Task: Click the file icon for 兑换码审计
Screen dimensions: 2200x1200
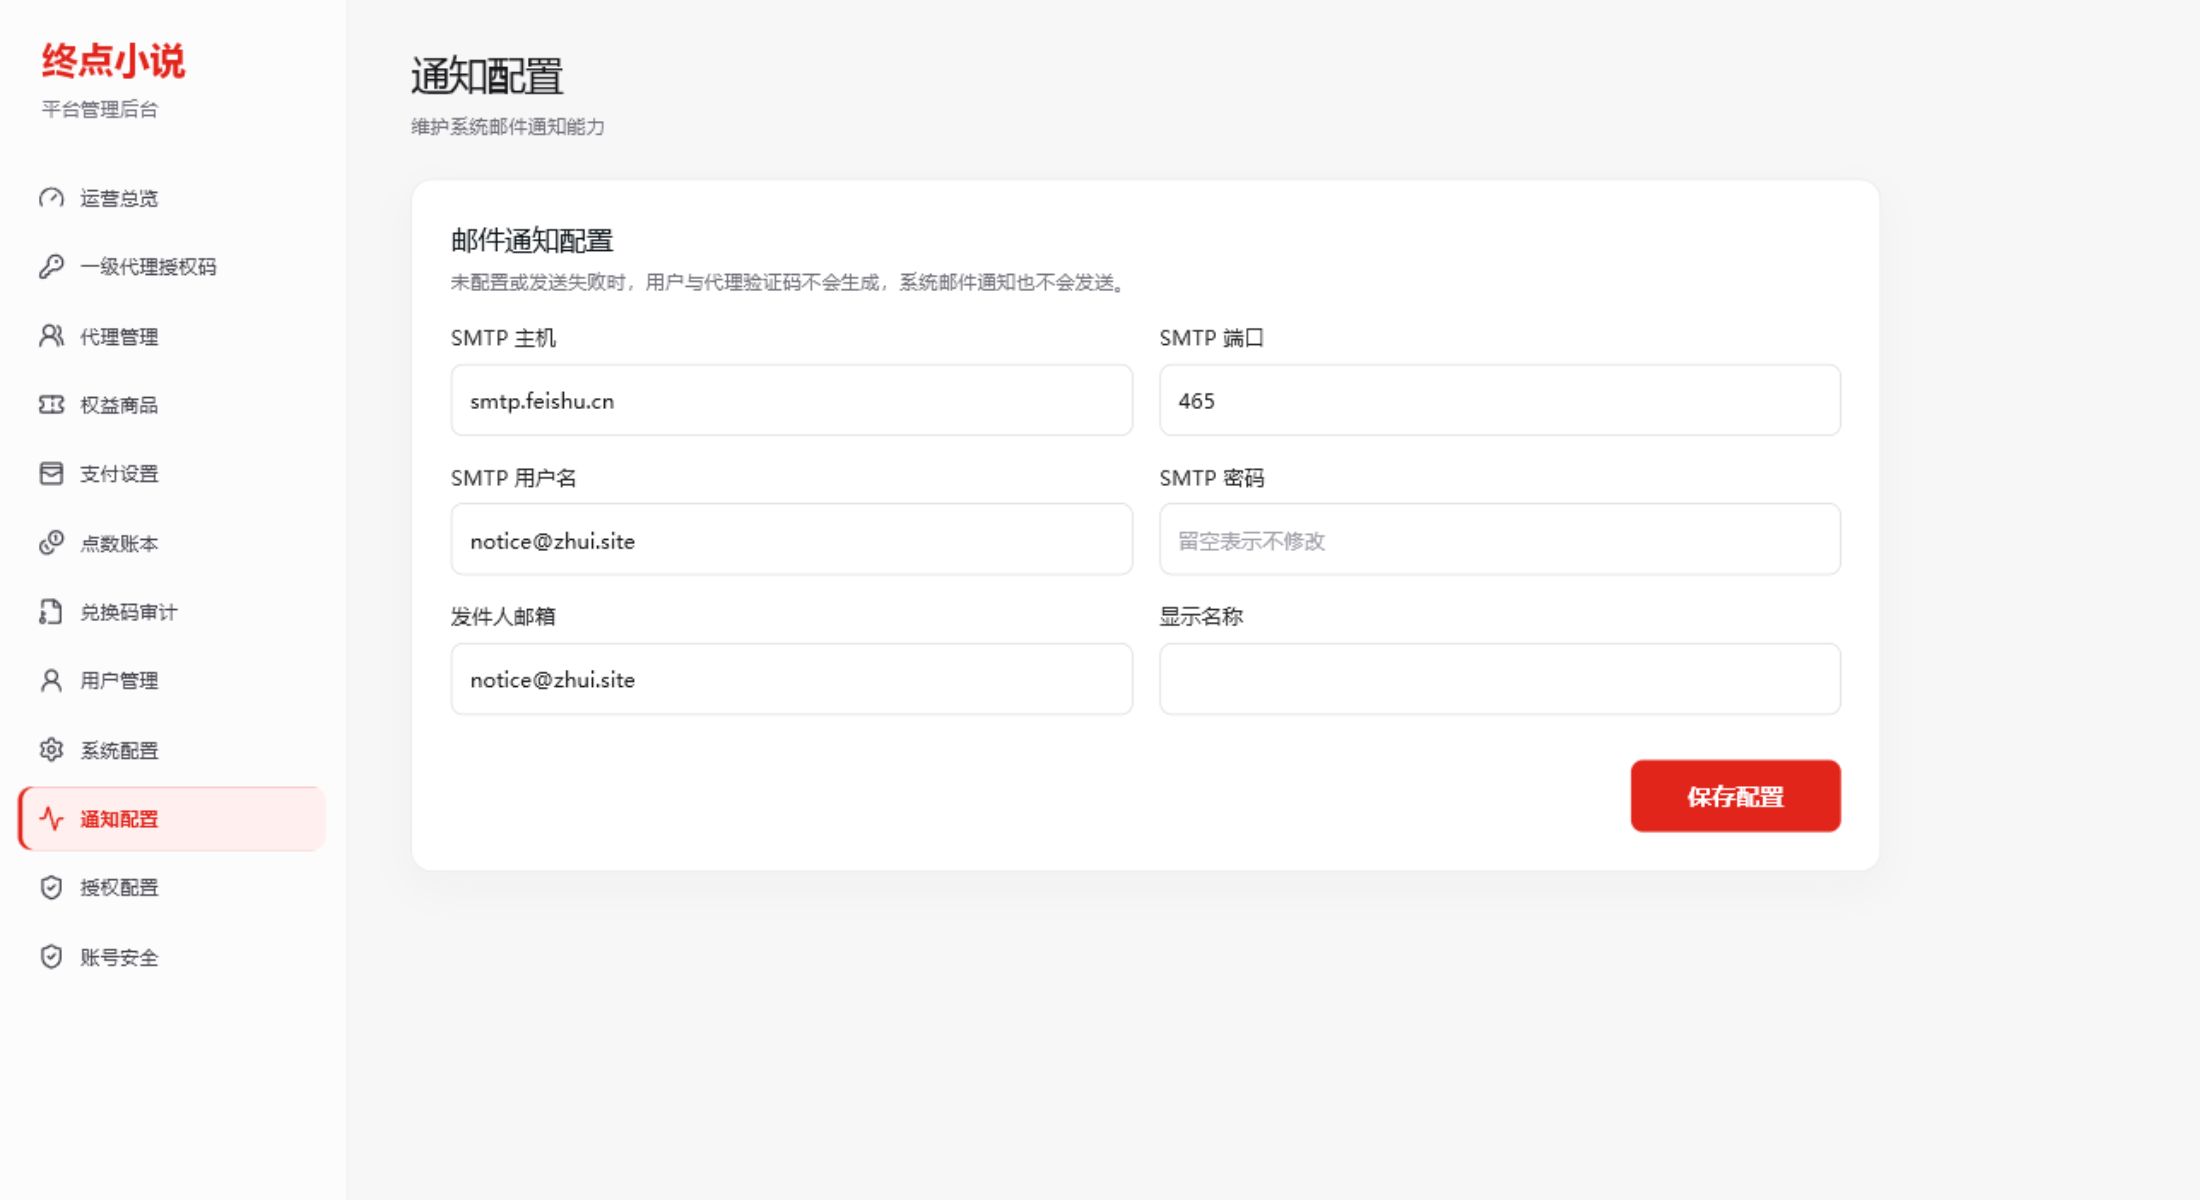Action: point(51,611)
